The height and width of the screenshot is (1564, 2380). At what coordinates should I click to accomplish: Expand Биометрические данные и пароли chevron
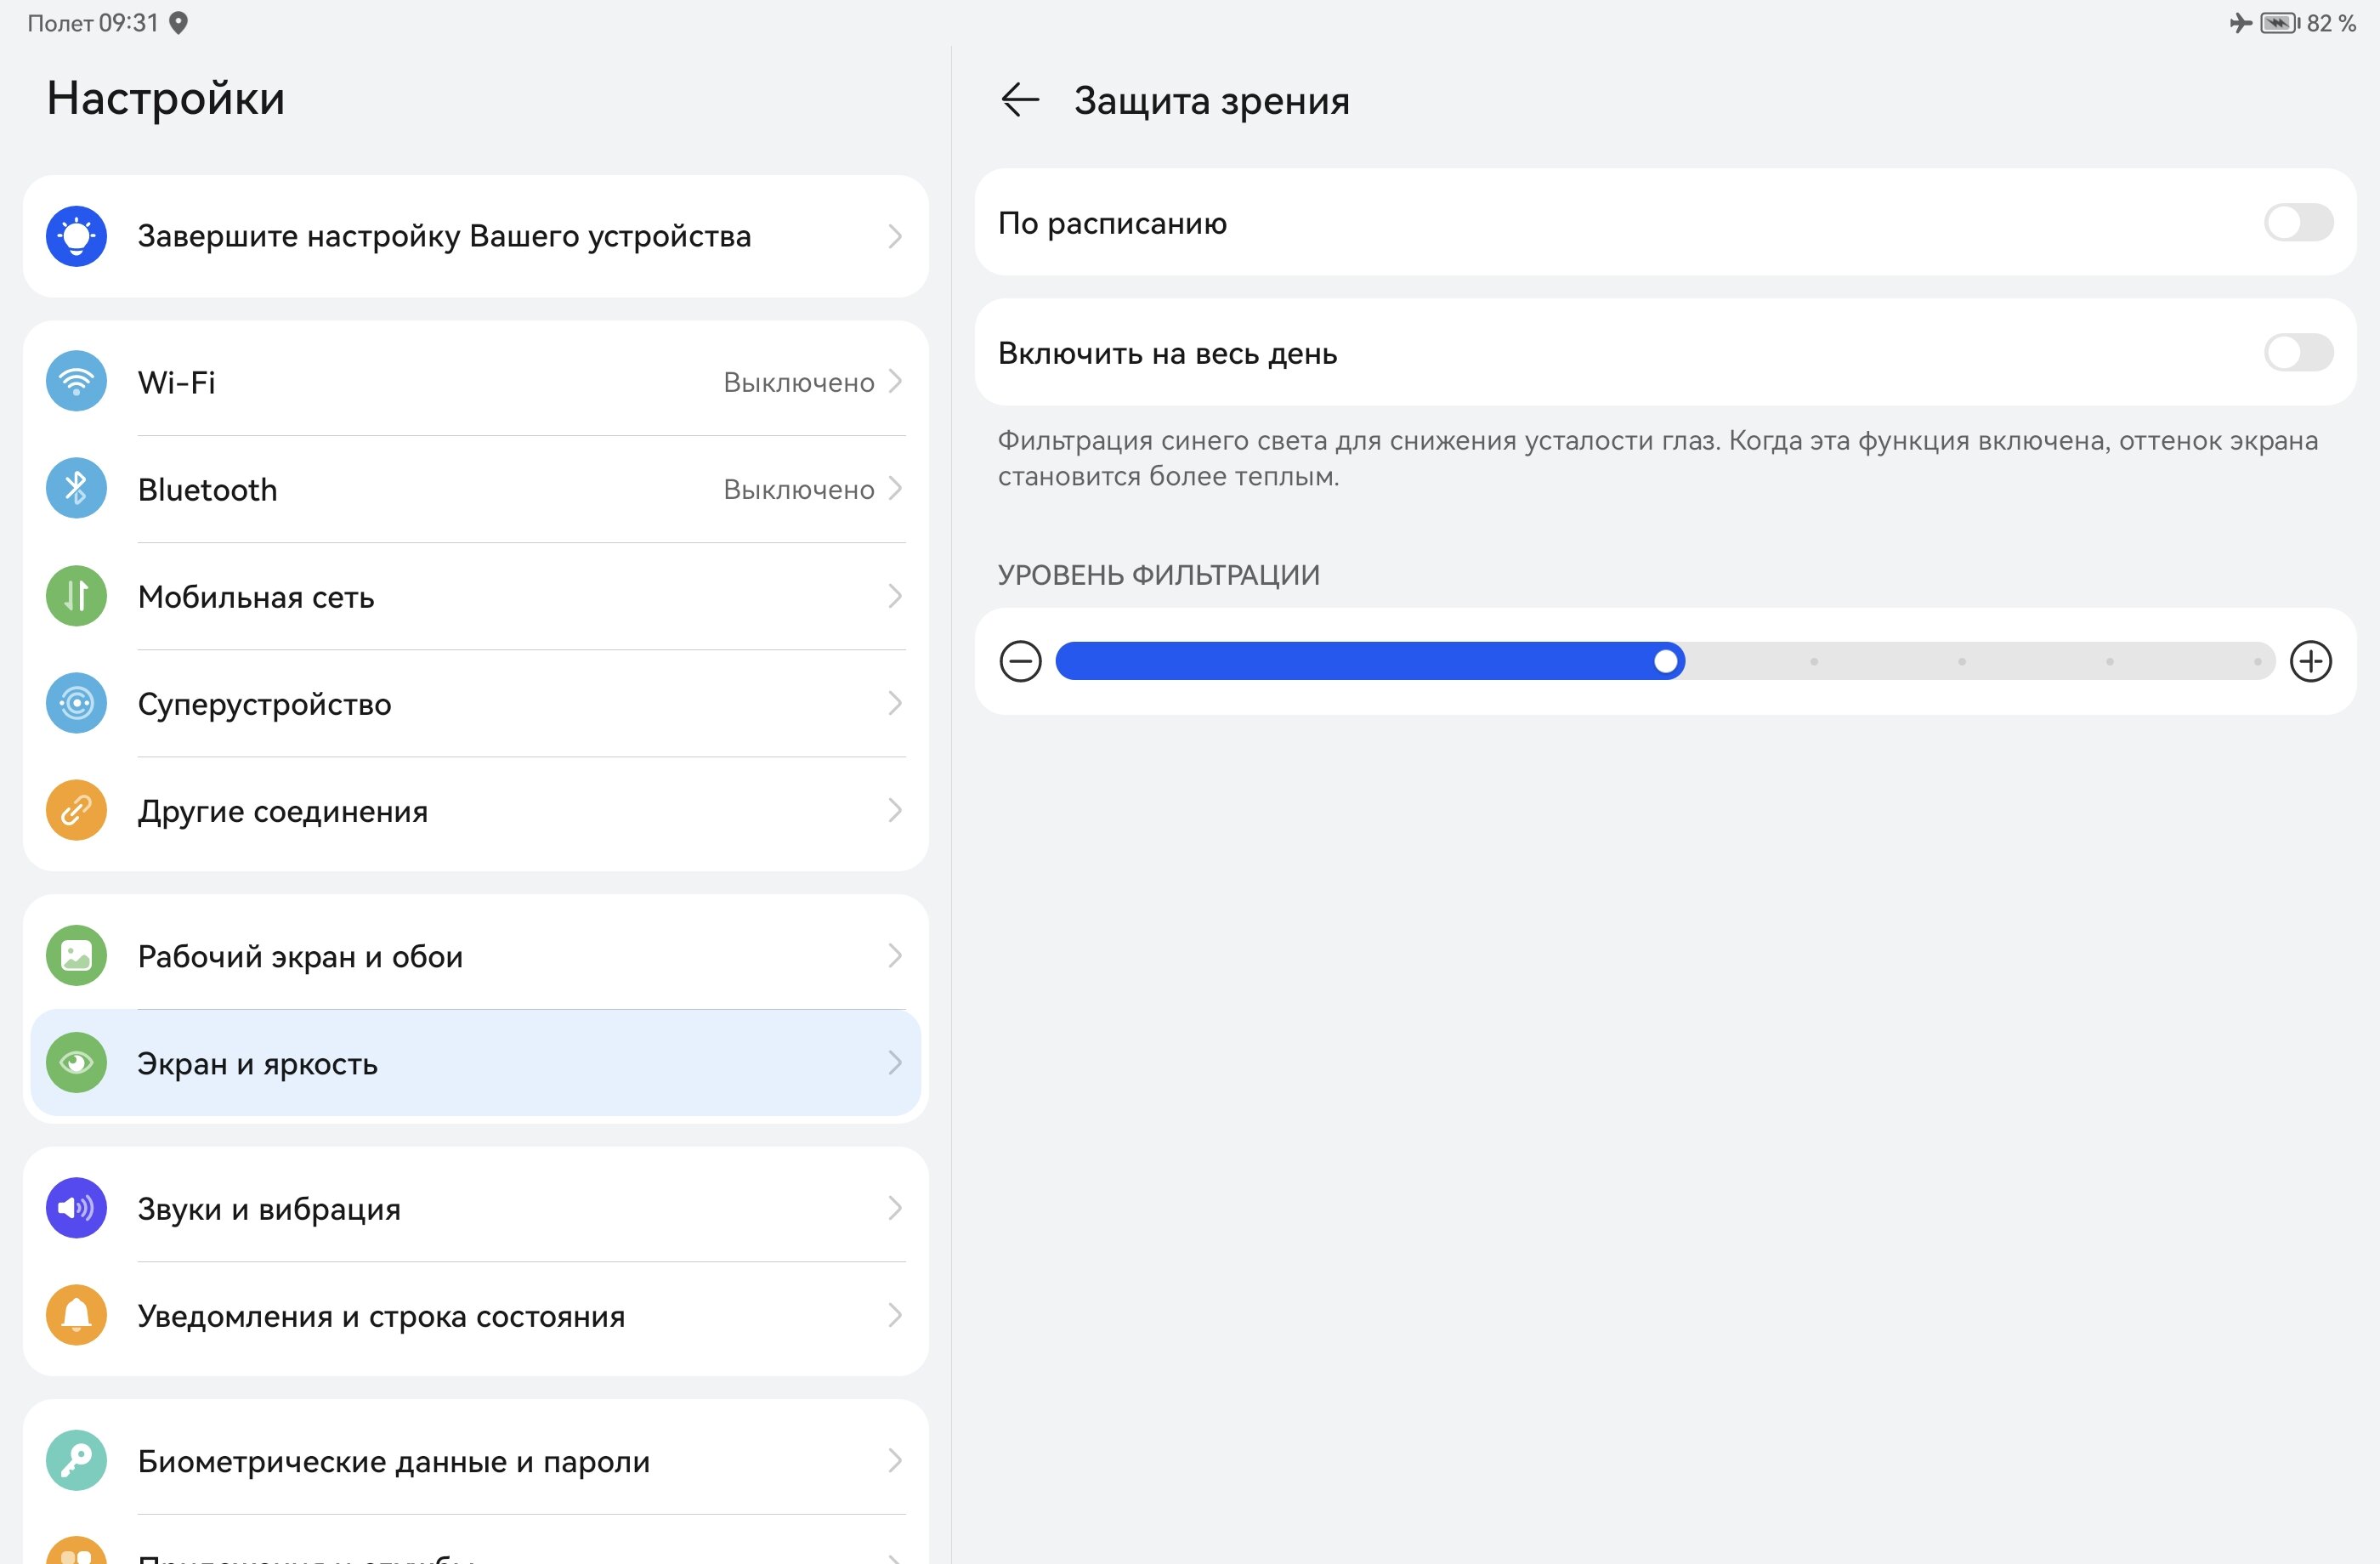coord(895,1461)
